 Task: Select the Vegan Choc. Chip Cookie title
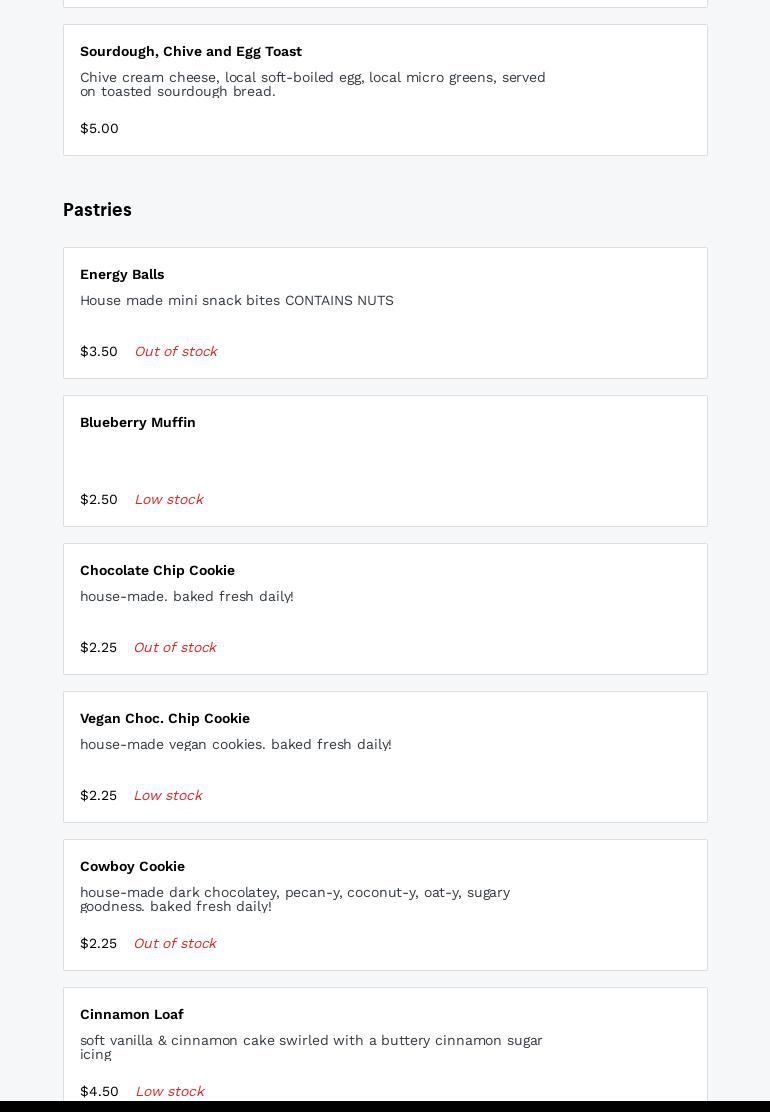coord(165,719)
